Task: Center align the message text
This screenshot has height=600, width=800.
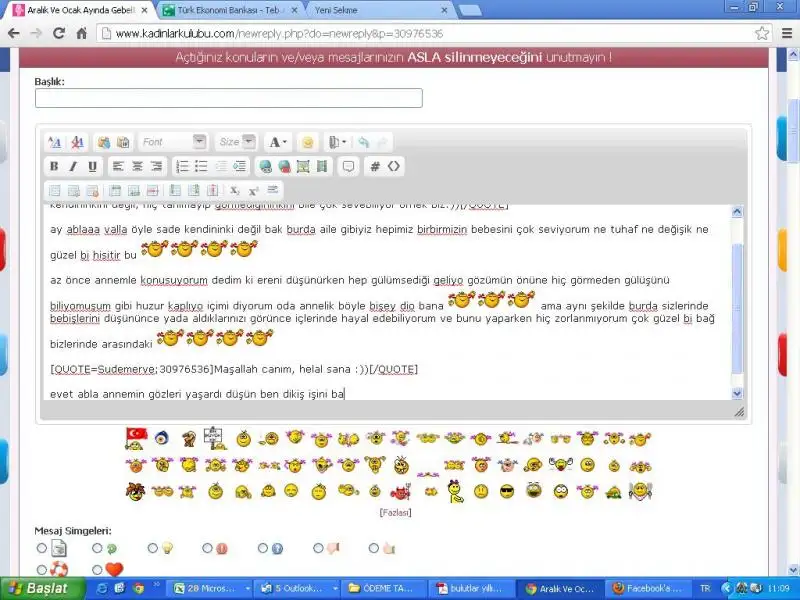Action: click(136, 166)
